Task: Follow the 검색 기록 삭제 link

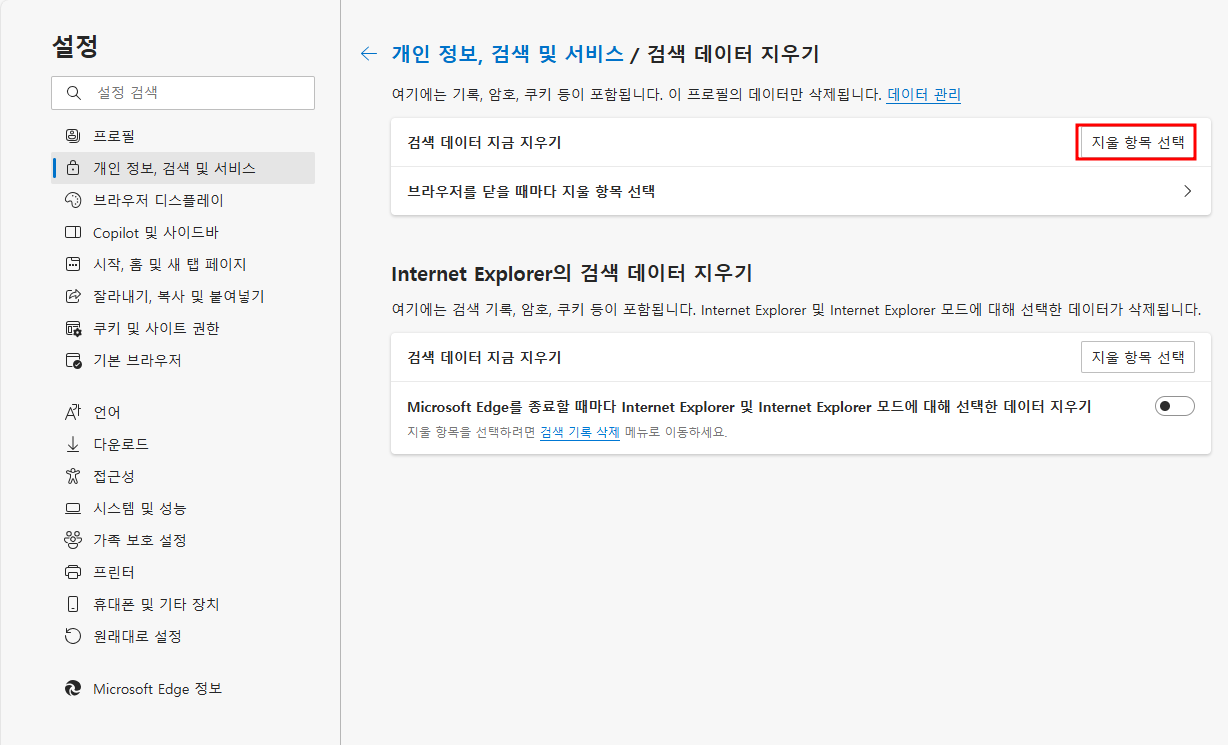Action: tap(580, 432)
